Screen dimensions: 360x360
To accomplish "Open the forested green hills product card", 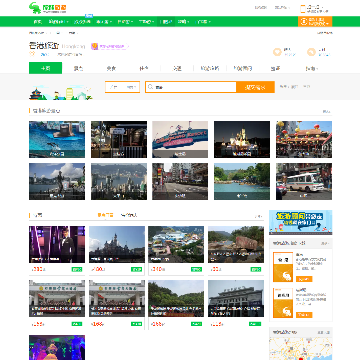I will [x=176, y=298].
